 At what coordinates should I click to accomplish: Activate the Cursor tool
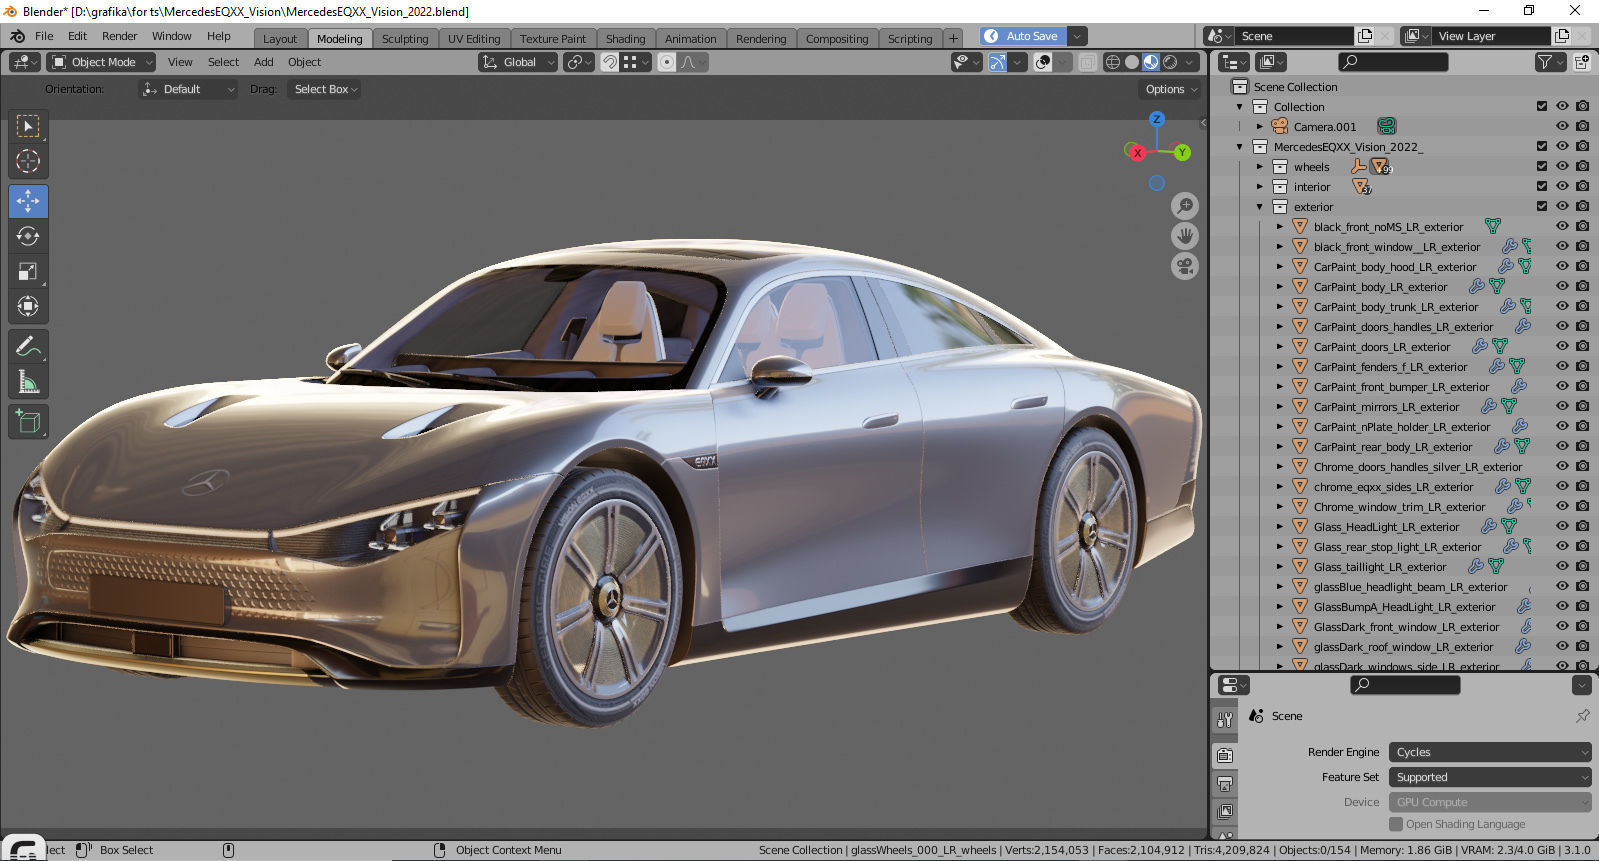click(28, 161)
